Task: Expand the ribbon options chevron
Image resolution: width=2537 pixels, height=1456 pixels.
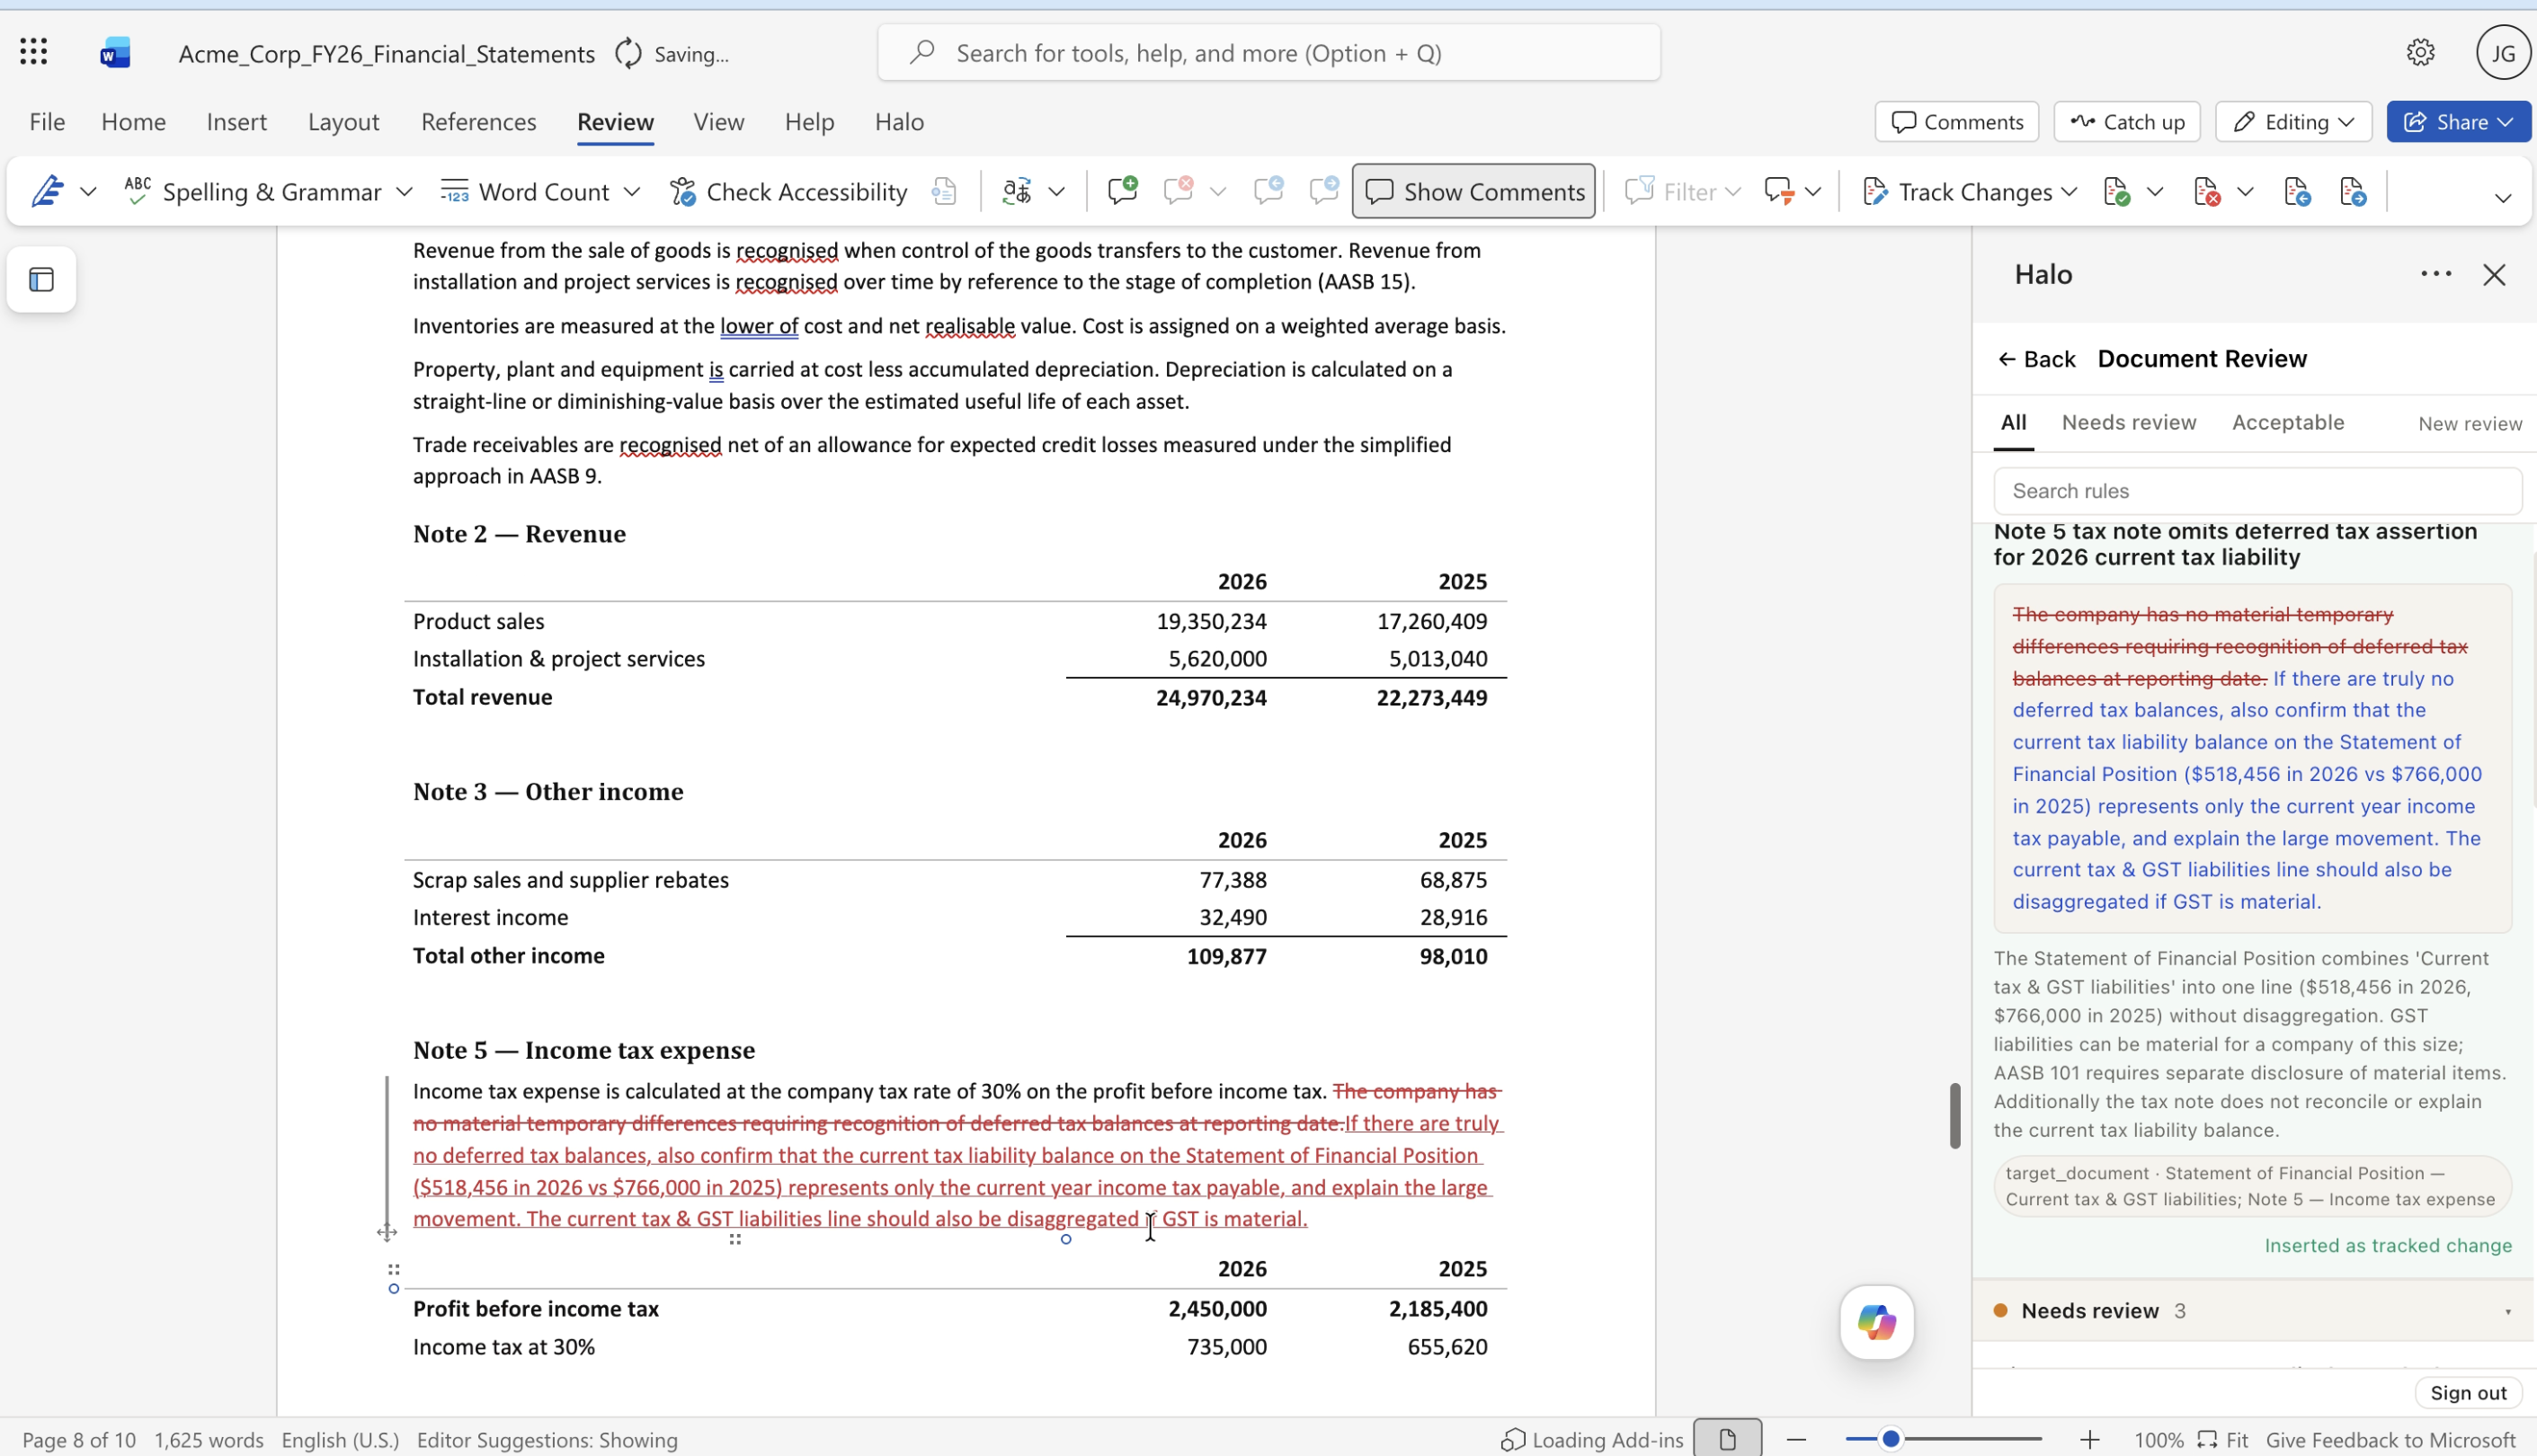Action: (2502, 197)
